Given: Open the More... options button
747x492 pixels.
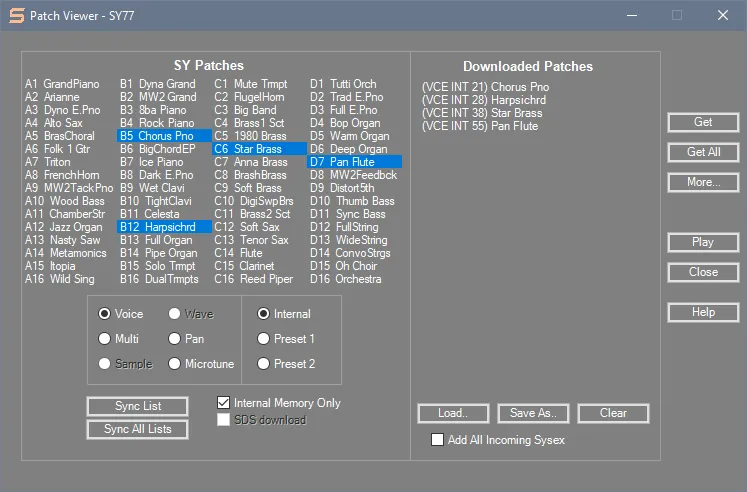Looking at the screenshot, I should 703,182.
